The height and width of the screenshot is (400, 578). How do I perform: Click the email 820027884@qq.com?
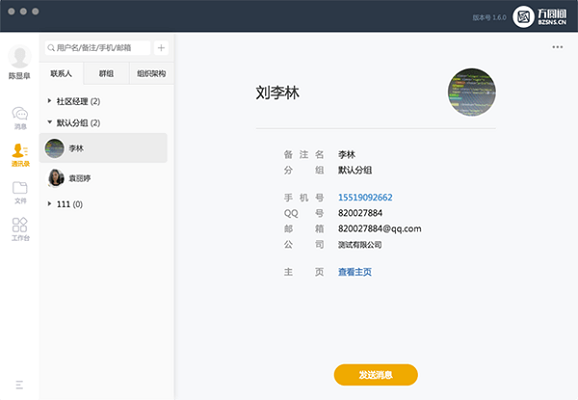tap(380, 229)
